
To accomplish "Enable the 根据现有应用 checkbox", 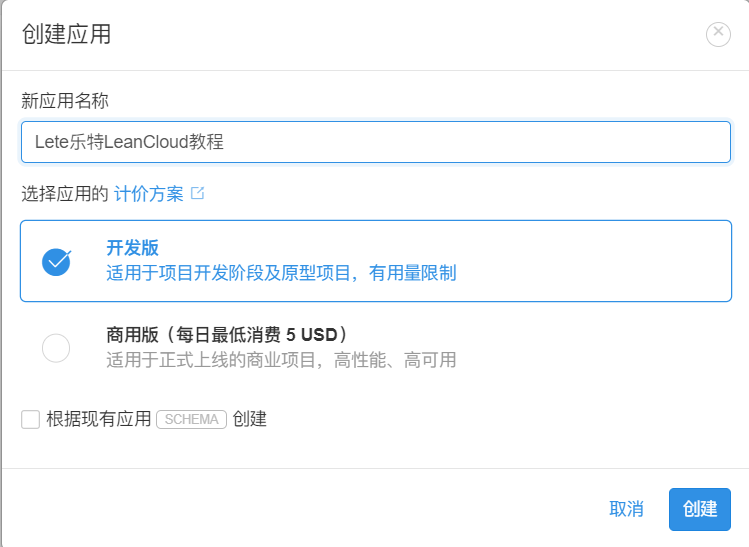I will [x=30, y=419].
